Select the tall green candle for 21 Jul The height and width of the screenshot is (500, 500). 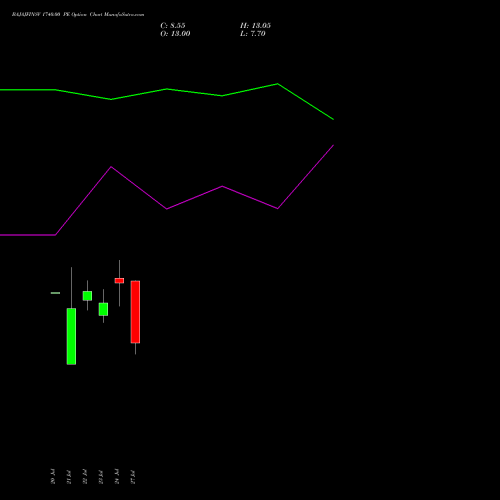71,336
